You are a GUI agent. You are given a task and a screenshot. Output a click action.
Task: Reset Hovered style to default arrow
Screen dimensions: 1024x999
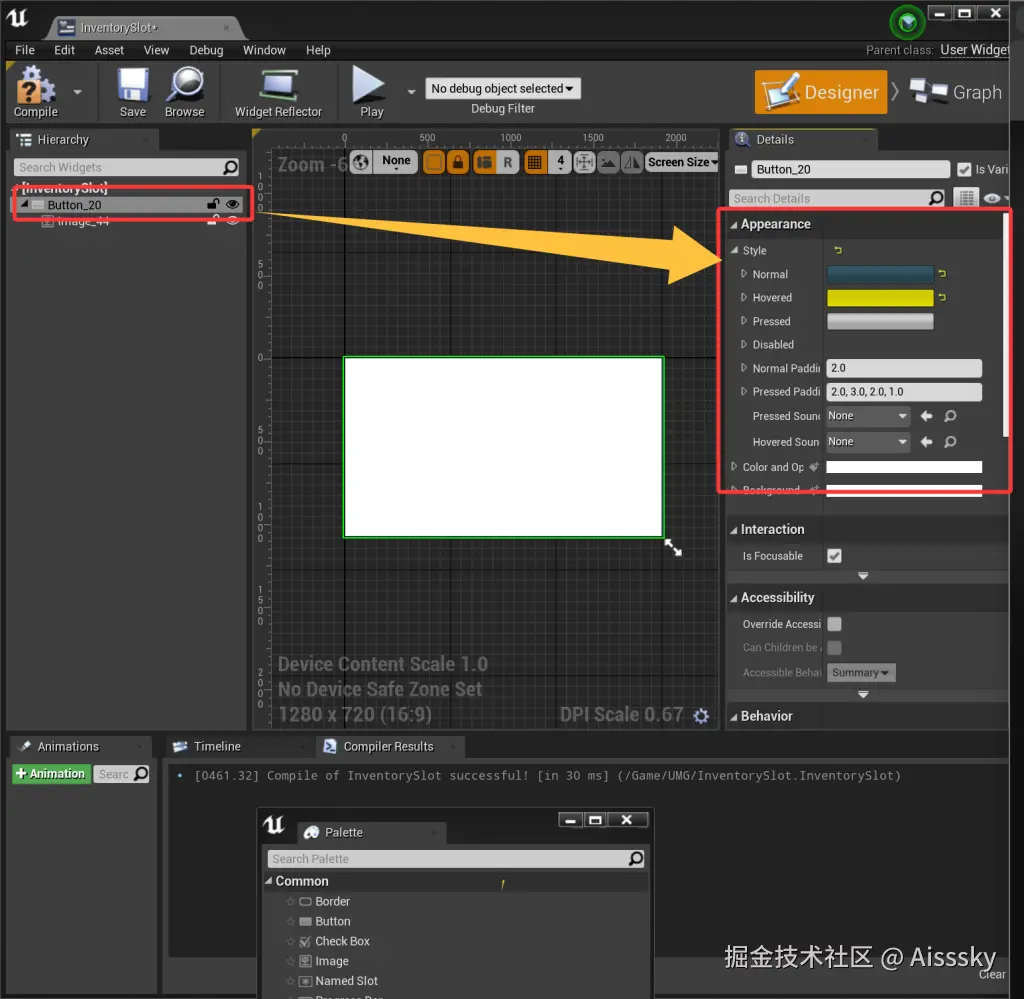click(x=942, y=297)
